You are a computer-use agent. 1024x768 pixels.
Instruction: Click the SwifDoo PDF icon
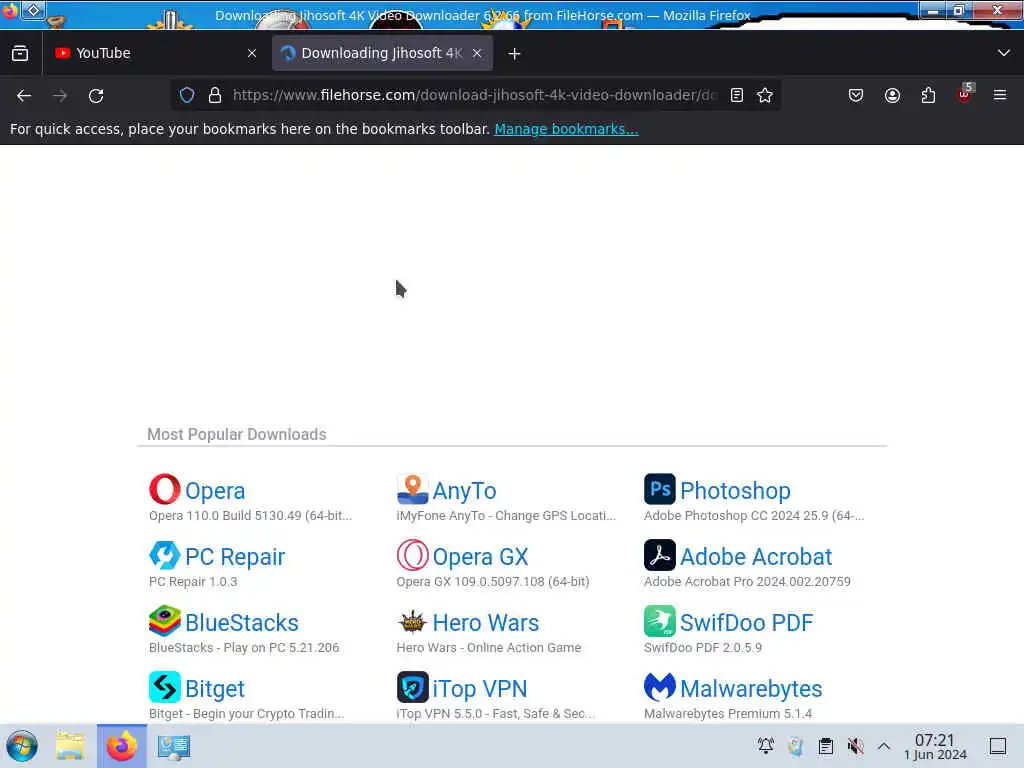[x=660, y=621]
